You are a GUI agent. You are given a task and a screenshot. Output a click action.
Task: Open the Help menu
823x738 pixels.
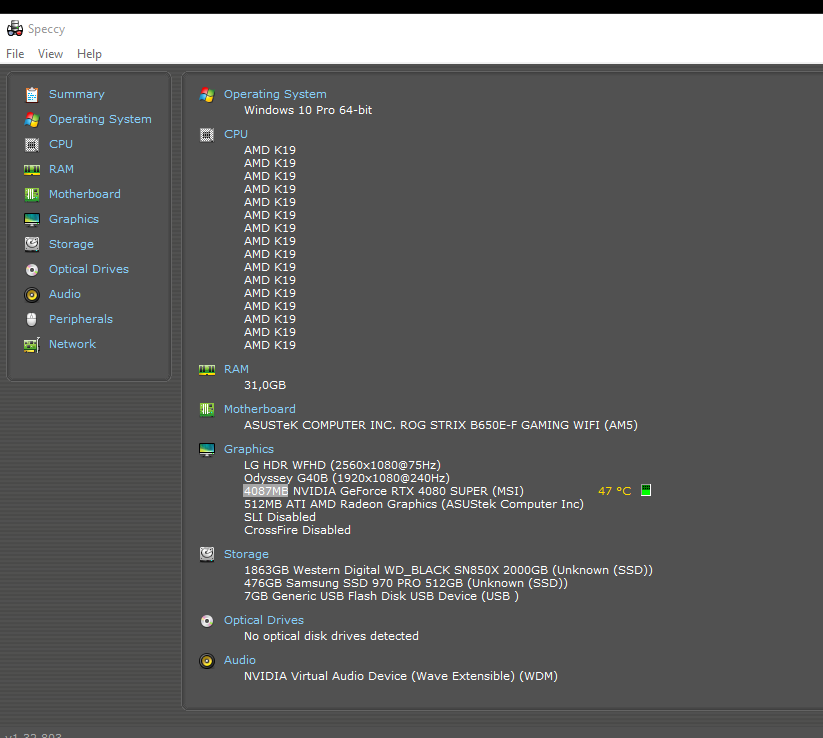(x=89, y=54)
